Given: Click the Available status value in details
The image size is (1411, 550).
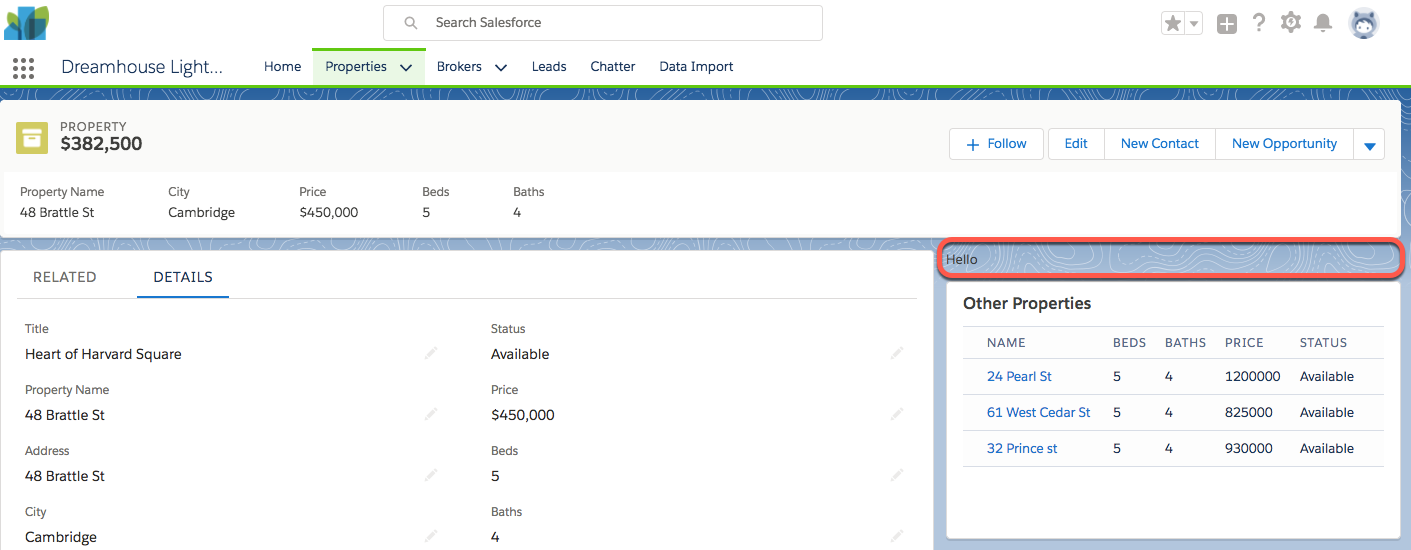Looking at the screenshot, I should click(x=520, y=355).
